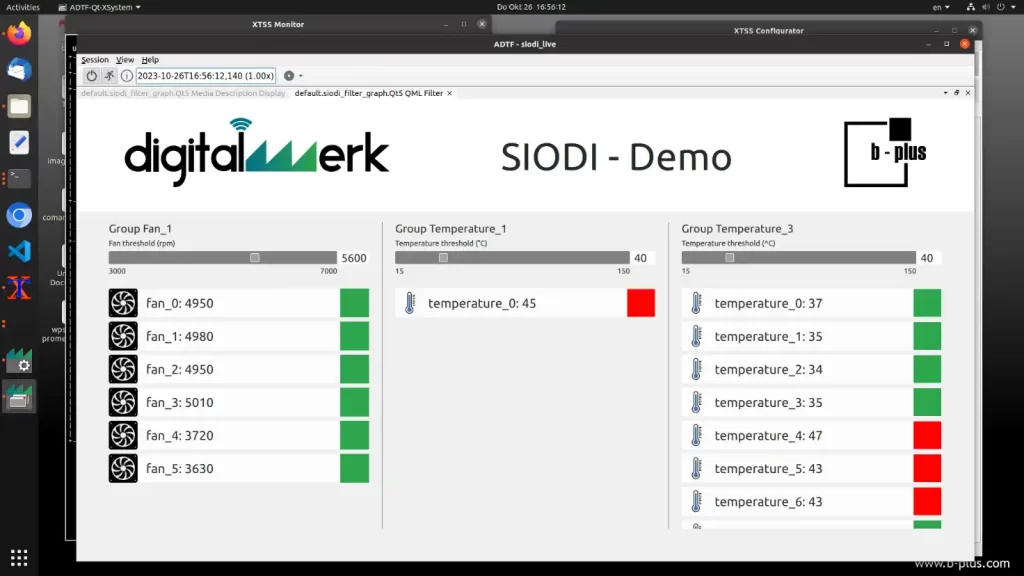Open the 'en' language selector dropdown
The width and height of the screenshot is (1024, 576).
pos(941,7)
